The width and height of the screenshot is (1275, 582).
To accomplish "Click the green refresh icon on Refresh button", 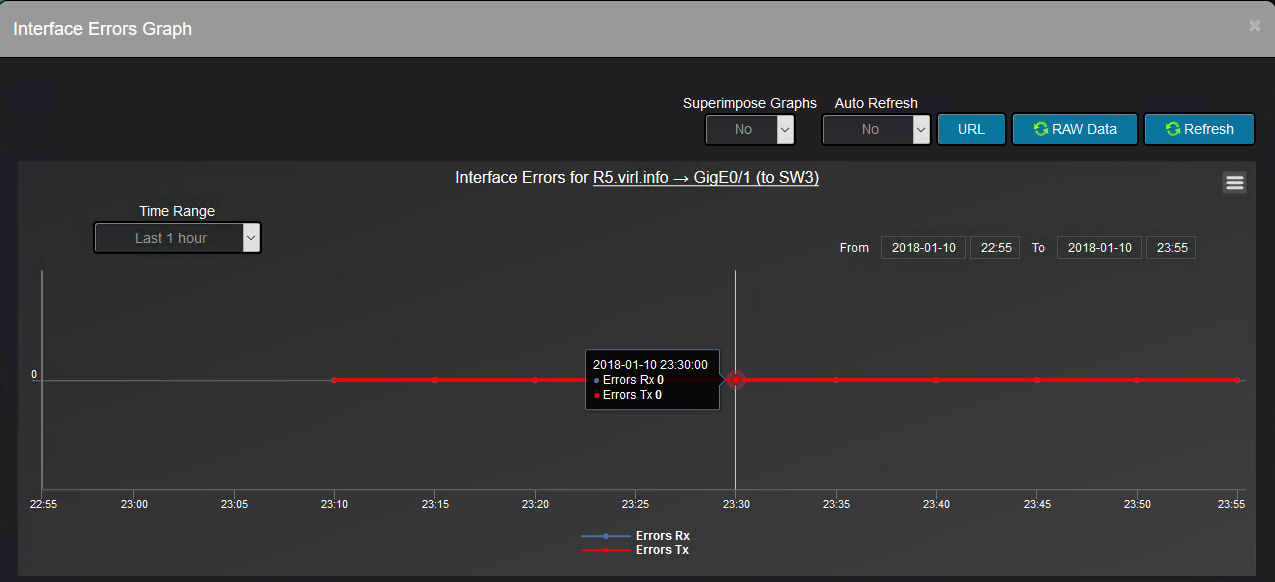I will [x=1173, y=129].
